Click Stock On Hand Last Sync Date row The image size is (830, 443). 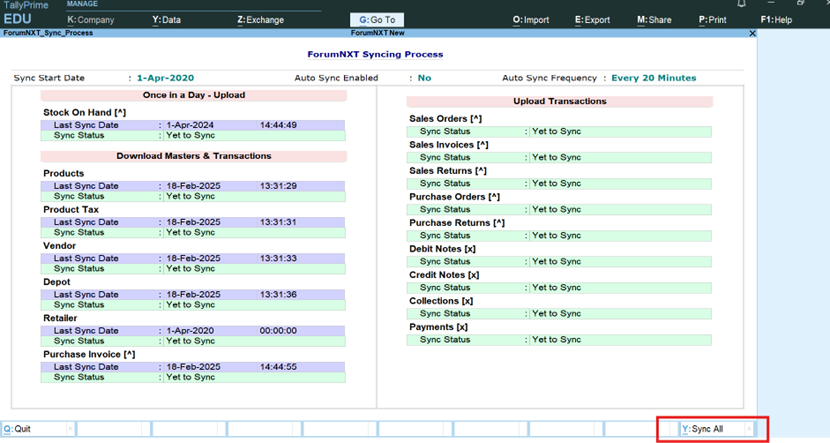pyautogui.click(x=193, y=125)
